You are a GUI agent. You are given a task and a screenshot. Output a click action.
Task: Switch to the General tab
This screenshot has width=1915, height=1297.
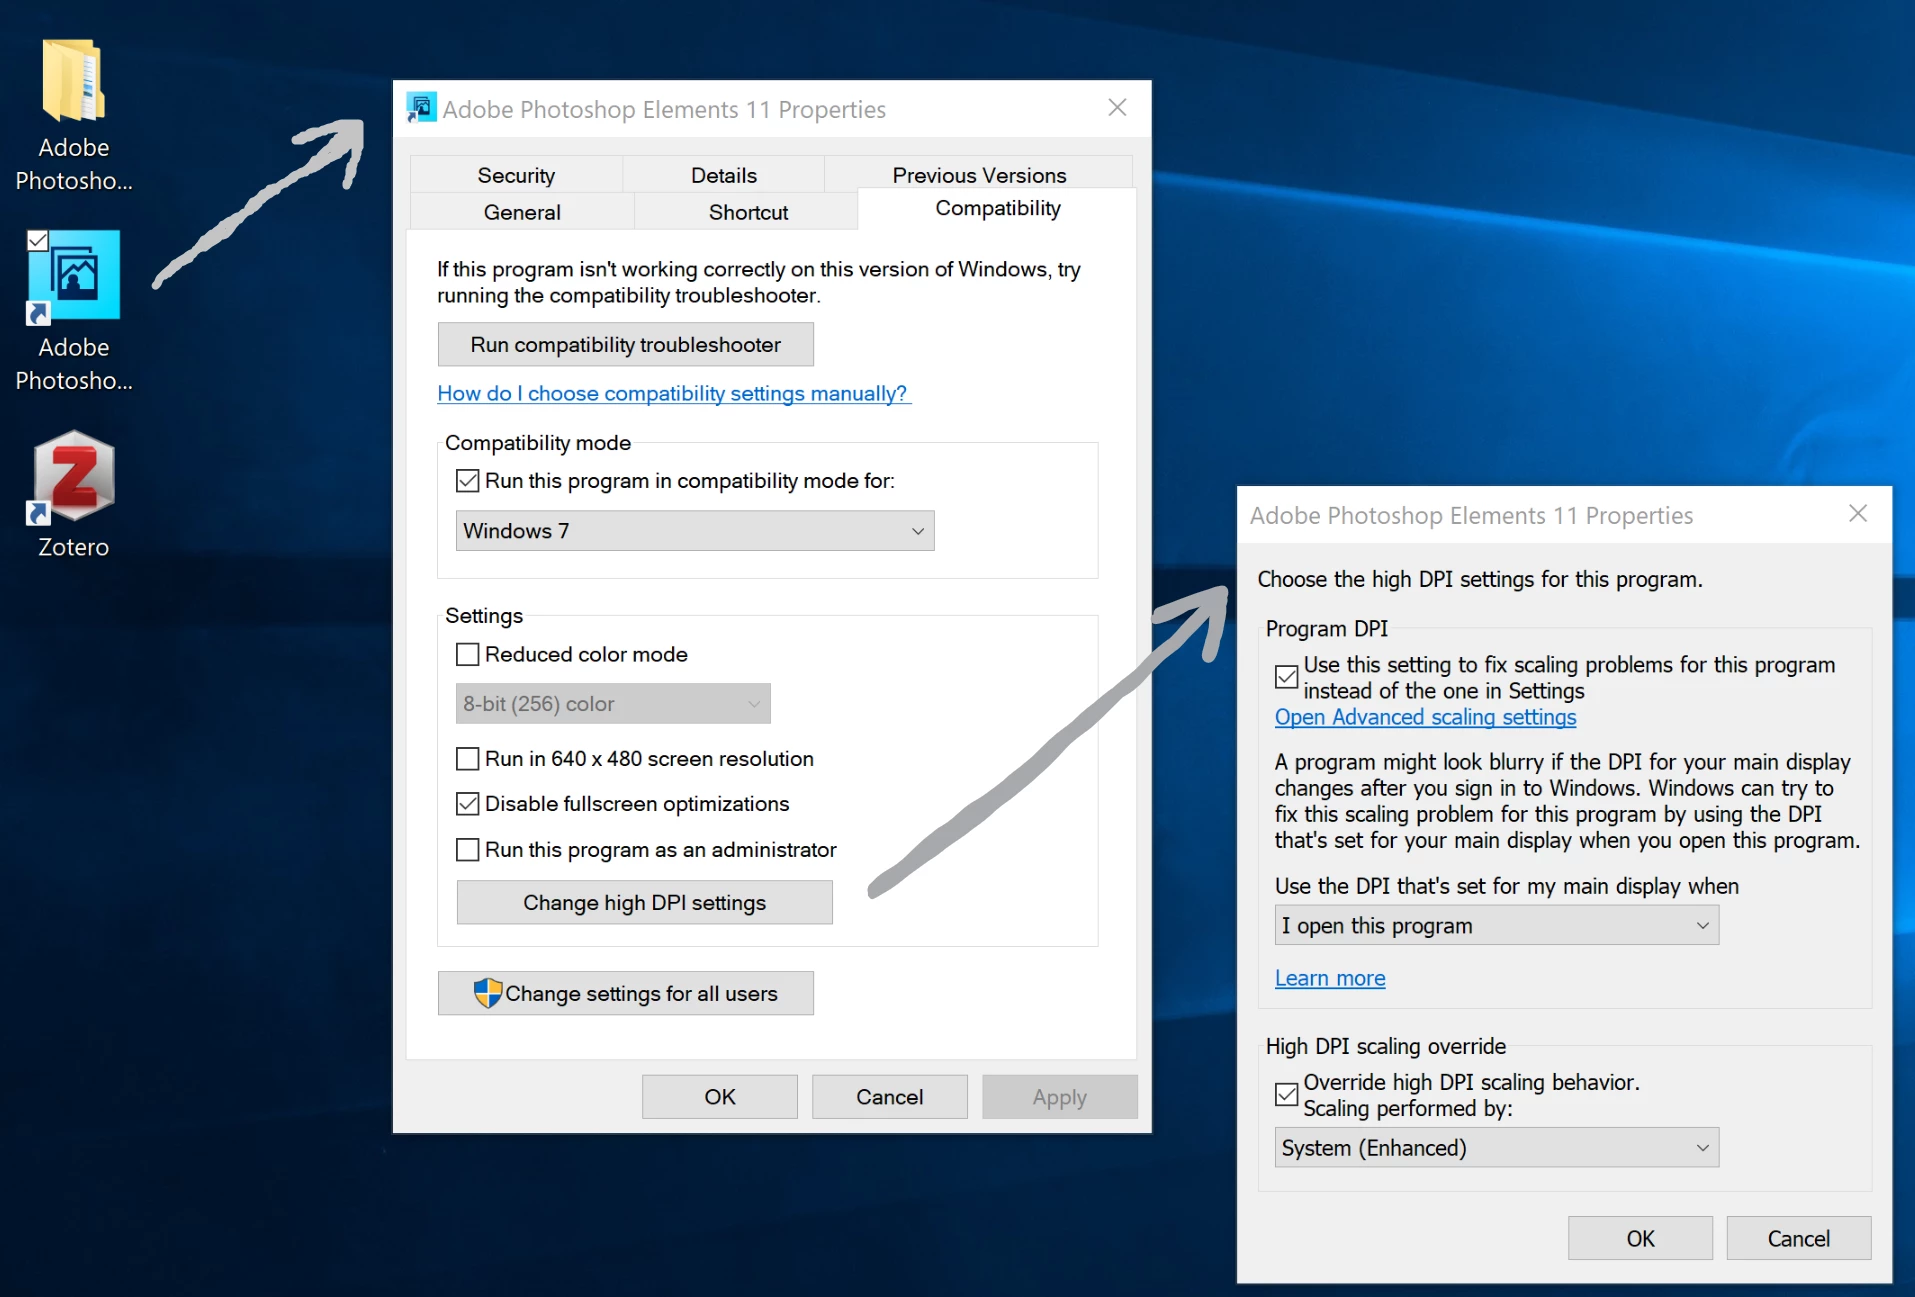tap(522, 212)
